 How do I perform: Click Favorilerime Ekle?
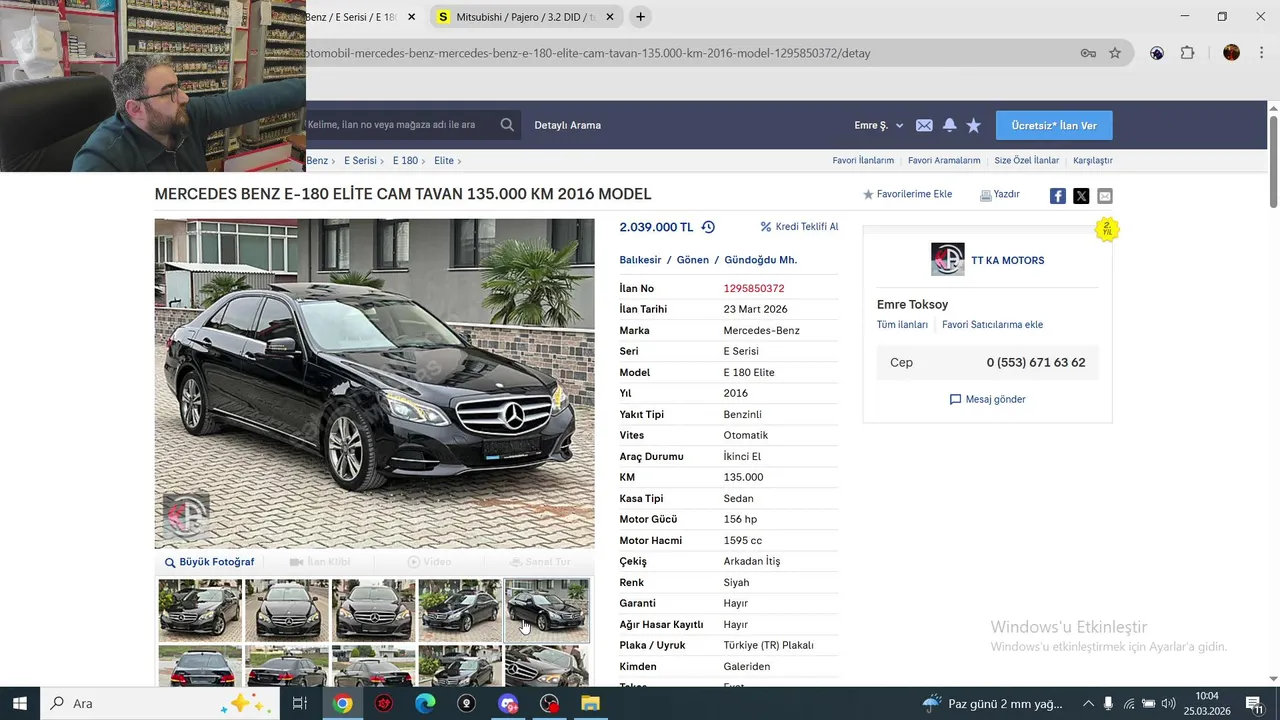(x=907, y=194)
